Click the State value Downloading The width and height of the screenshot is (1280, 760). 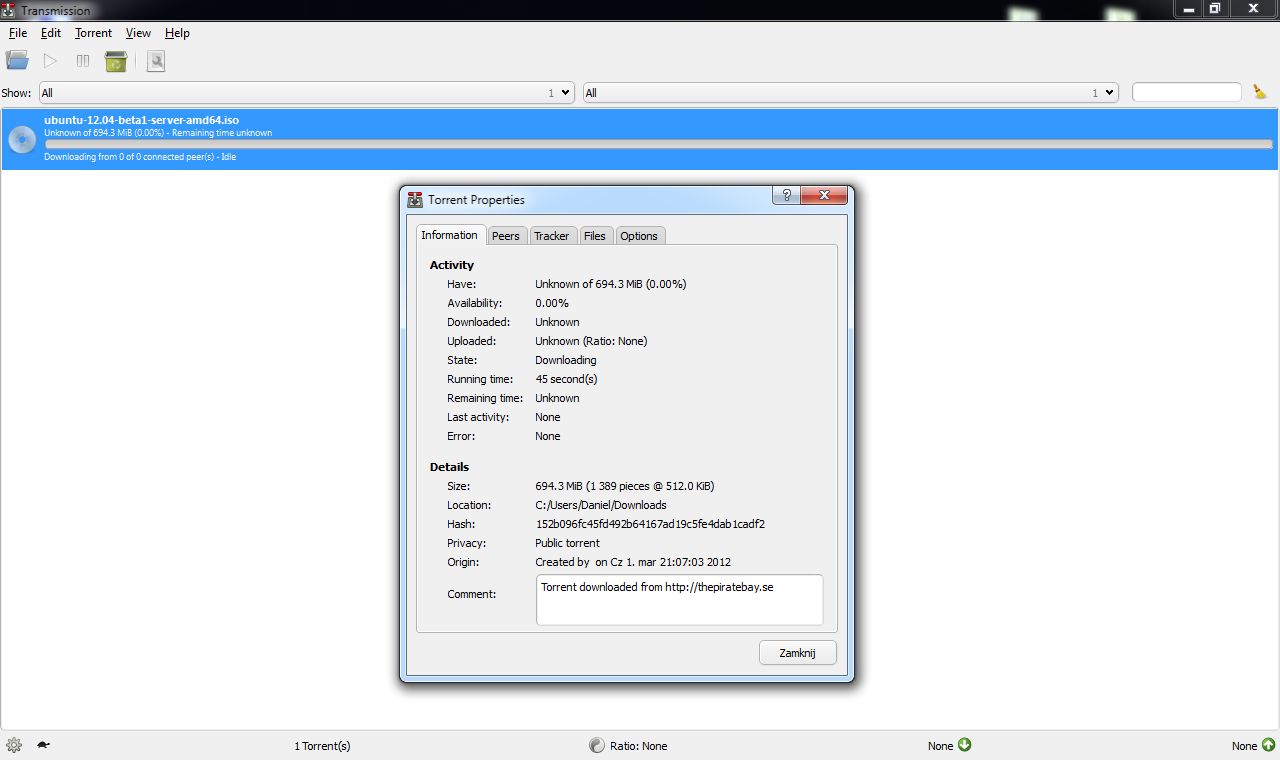566,360
